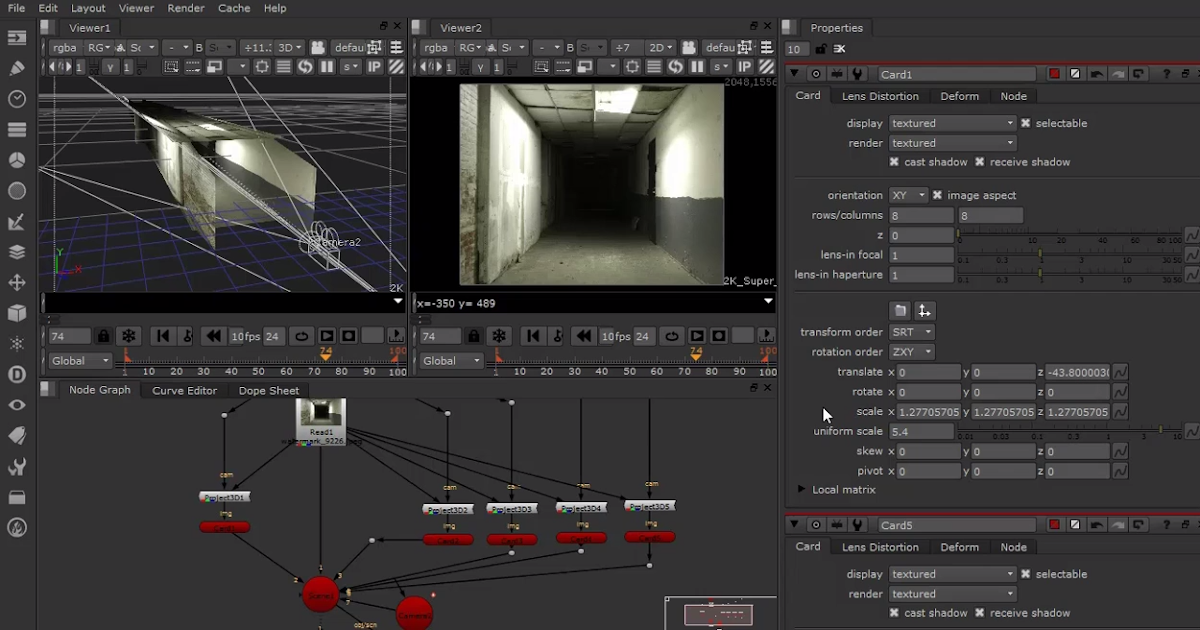
Task: Switch to the Curve Editor tab
Action: (184, 390)
